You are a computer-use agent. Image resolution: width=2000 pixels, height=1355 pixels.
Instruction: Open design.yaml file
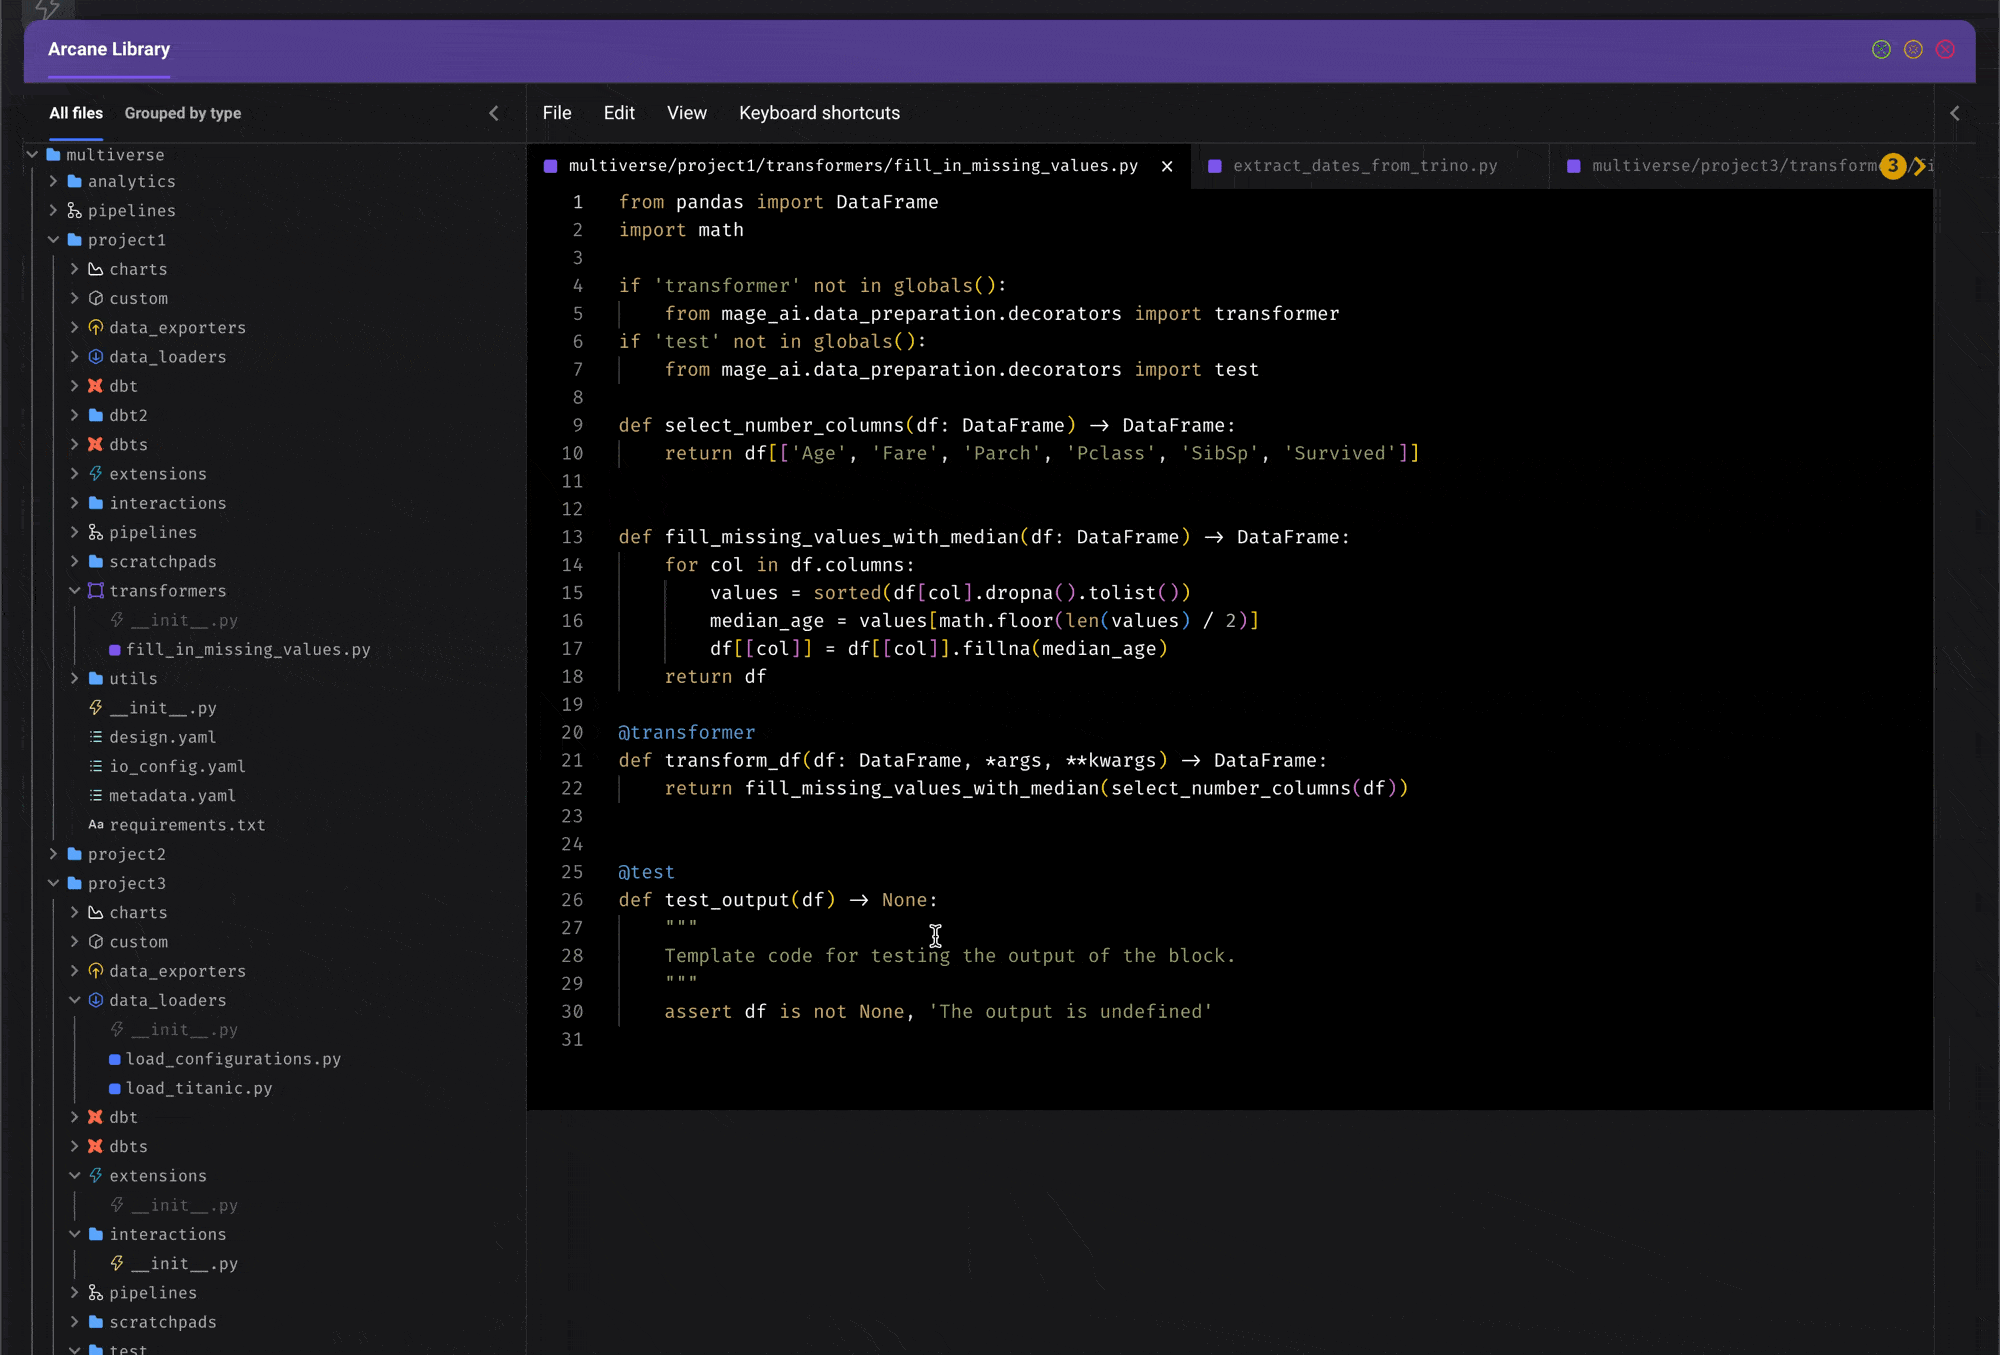point(163,737)
